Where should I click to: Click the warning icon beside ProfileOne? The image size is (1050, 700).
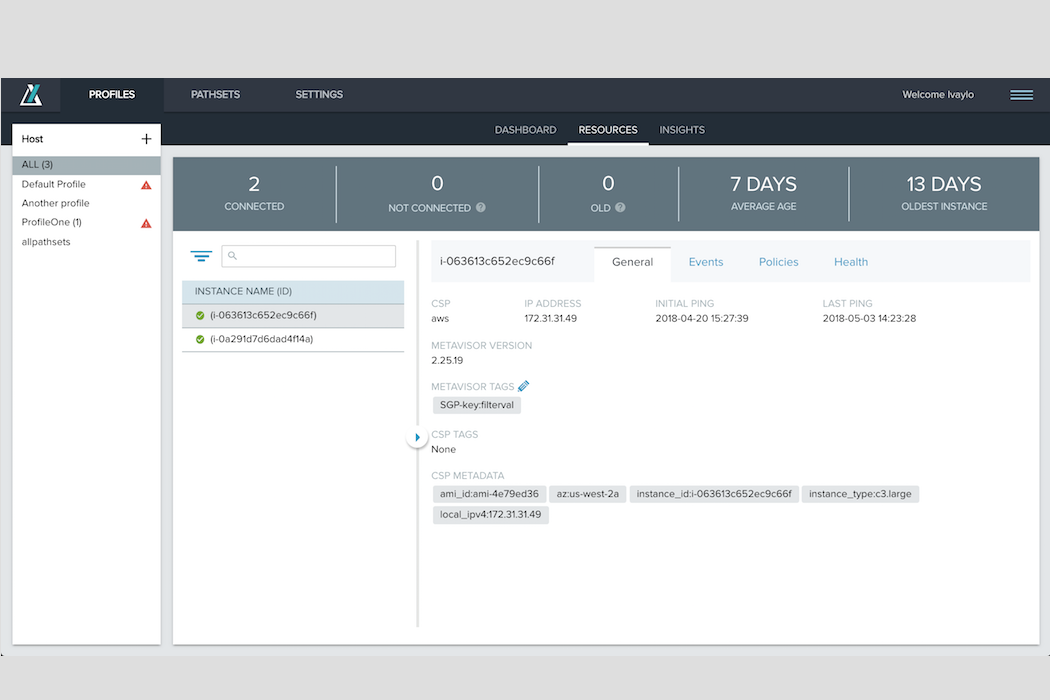pos(146,223)
